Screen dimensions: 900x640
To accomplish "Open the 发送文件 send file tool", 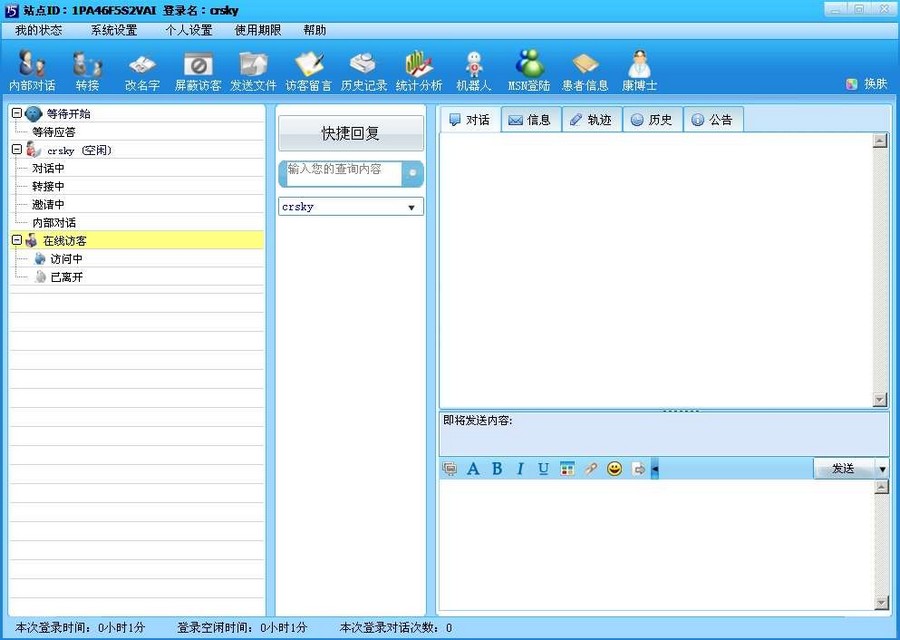I will pyautogui.click(x=253, y=71).
